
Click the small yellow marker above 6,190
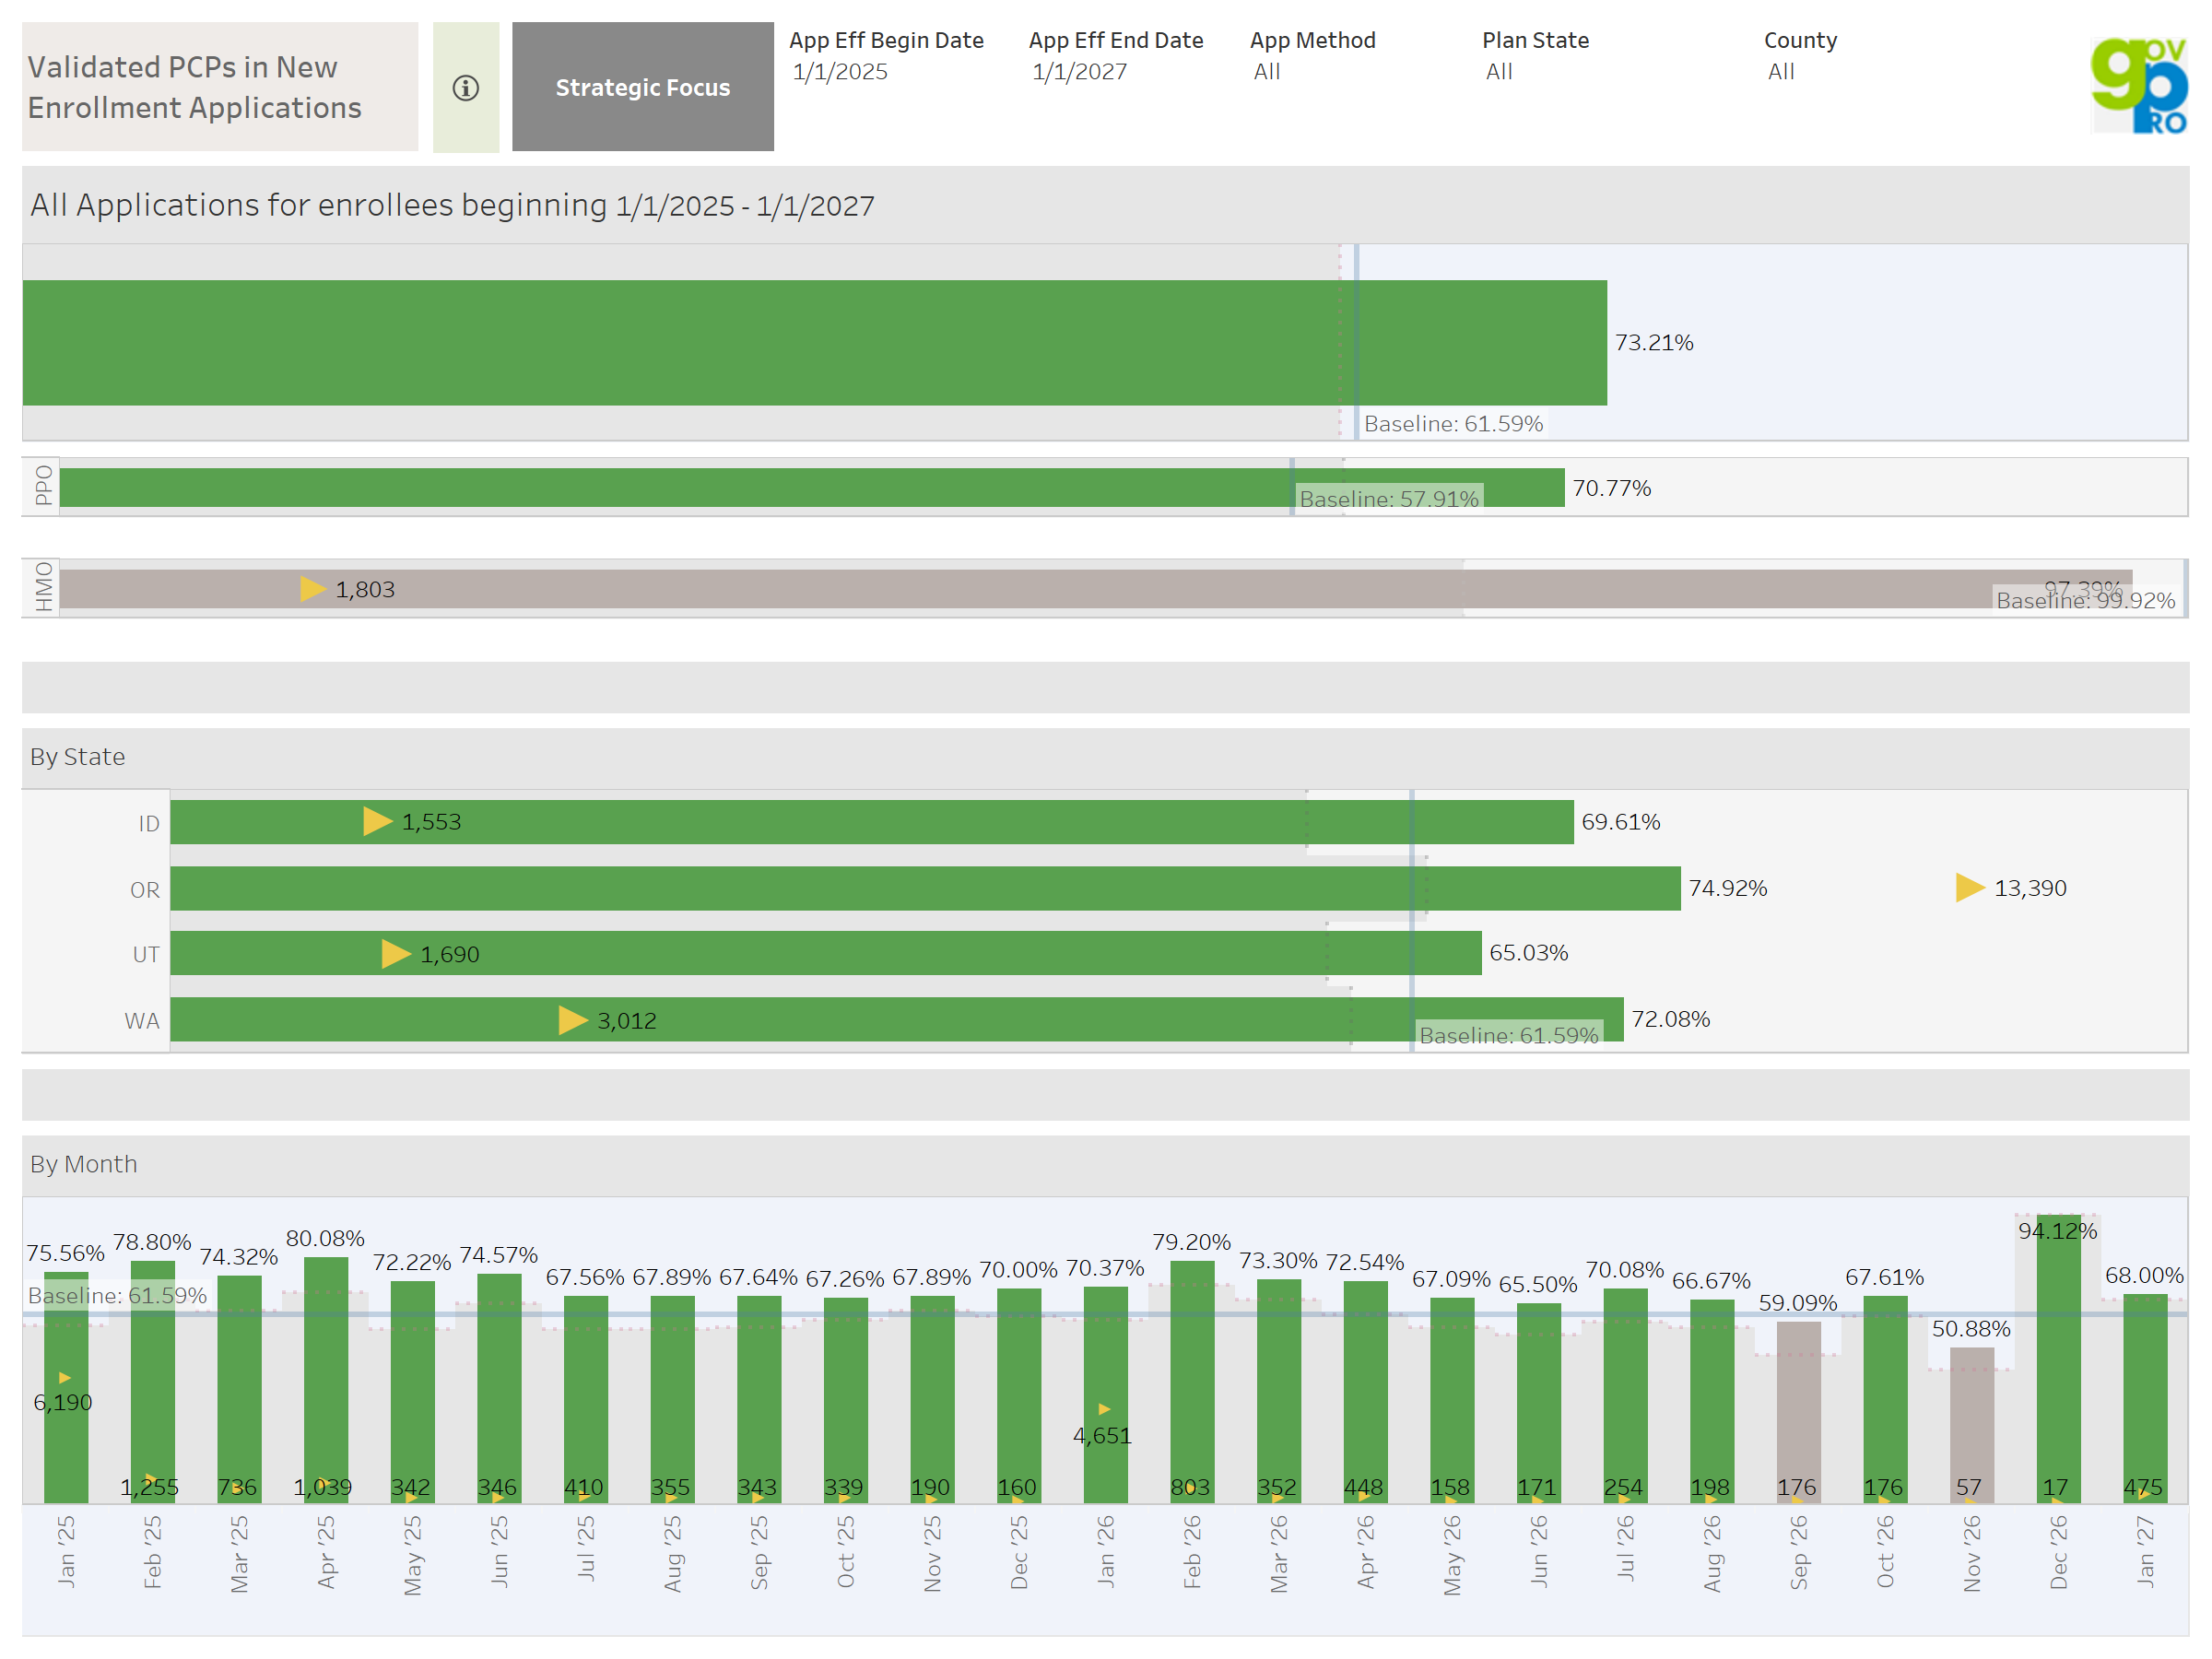(65, 1377)
